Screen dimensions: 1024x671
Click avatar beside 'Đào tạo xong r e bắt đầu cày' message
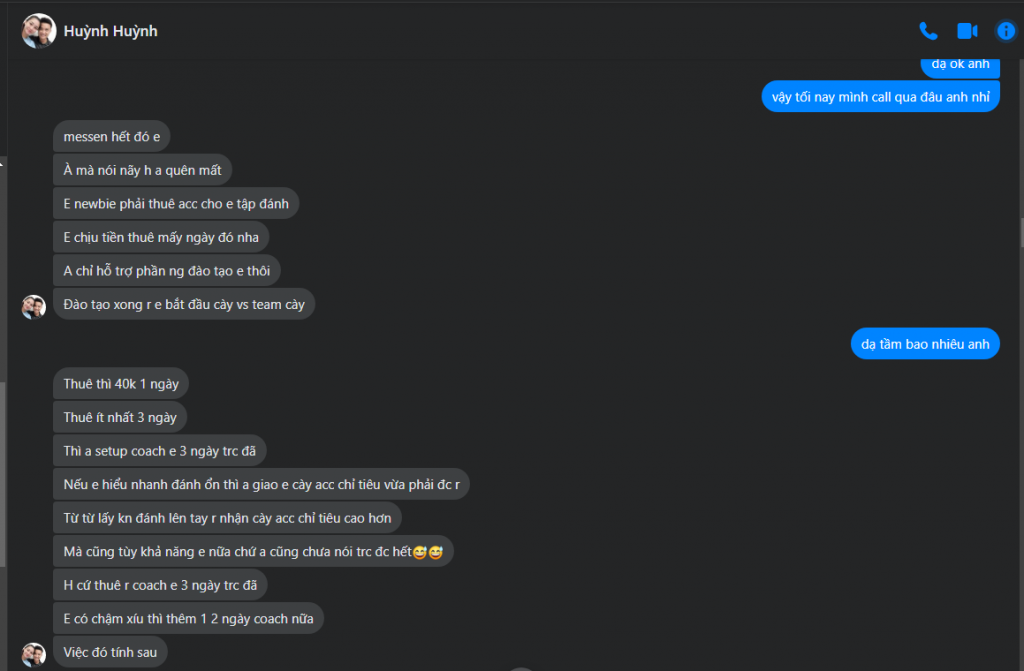pos(33,306)
